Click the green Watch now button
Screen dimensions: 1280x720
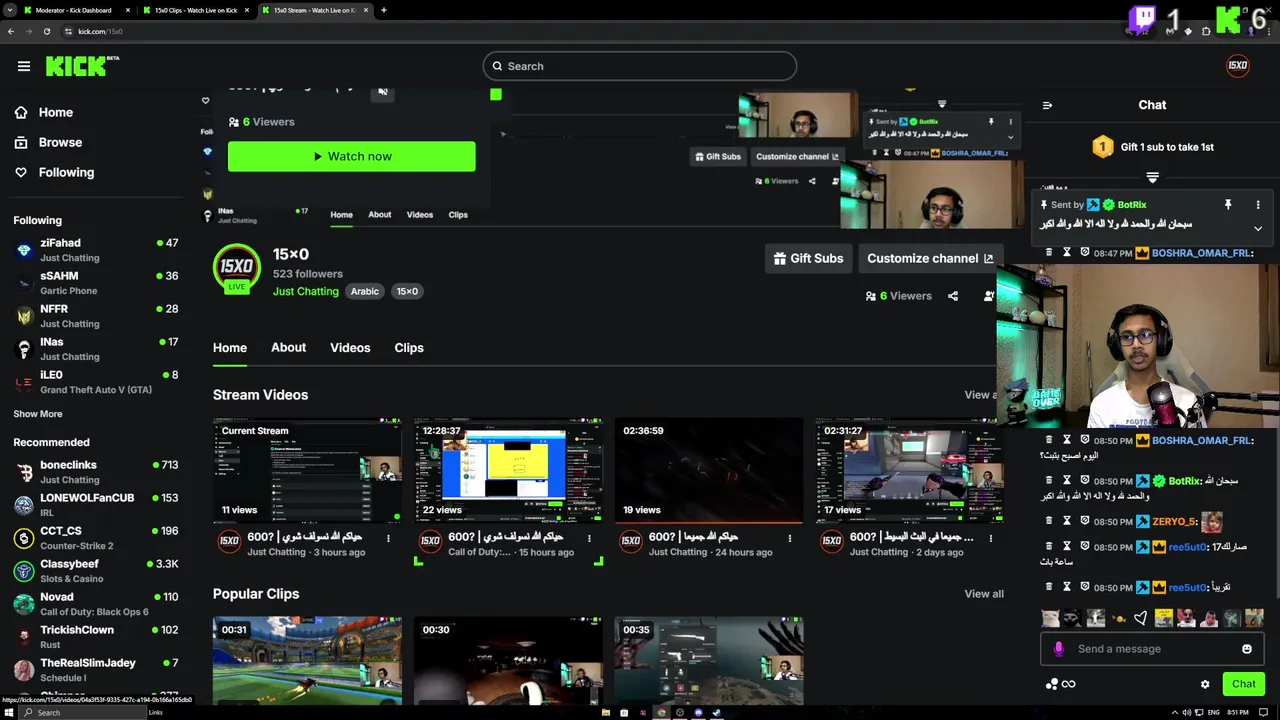351,156
